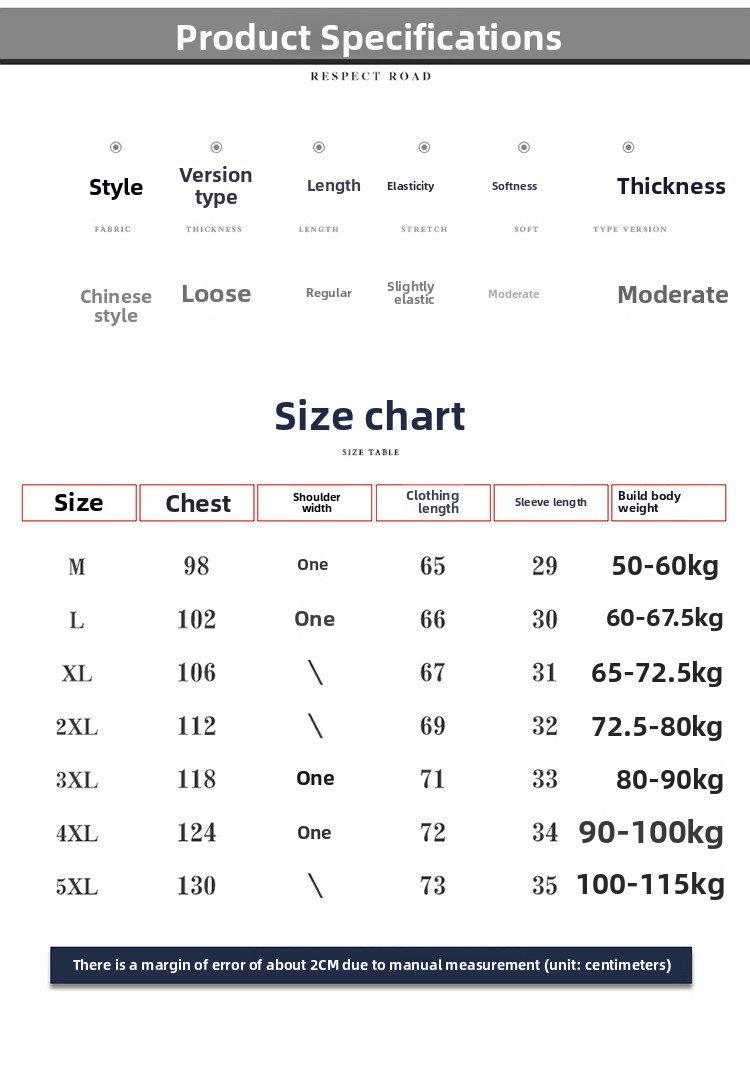
Task: Select the Clothing length header box
Action: click(433, 503)
